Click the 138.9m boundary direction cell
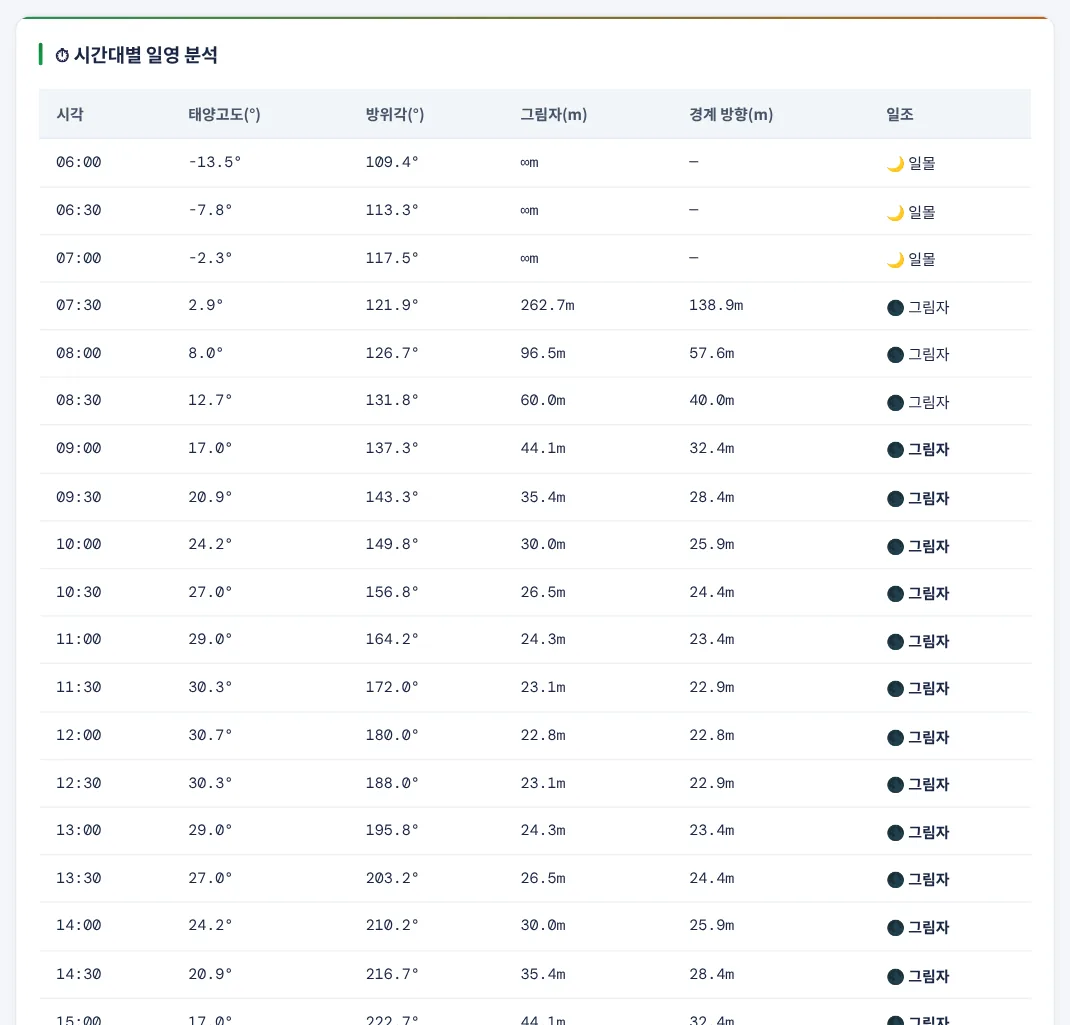Screen dimensions: 1070x1025 716,305
